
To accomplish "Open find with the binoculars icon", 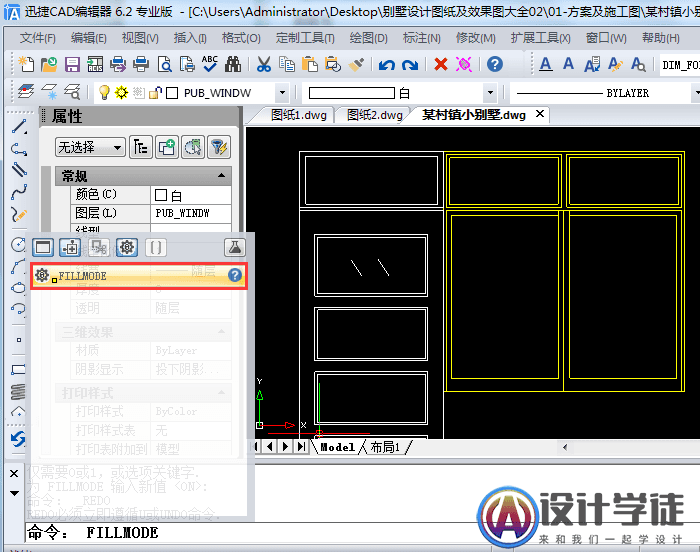I will [233, 65].
